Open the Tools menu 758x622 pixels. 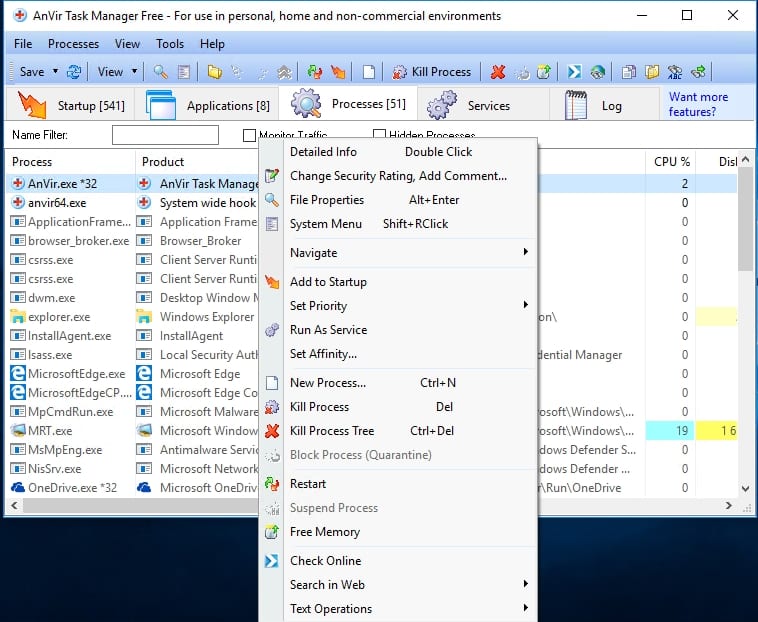[x=170, y=44]
